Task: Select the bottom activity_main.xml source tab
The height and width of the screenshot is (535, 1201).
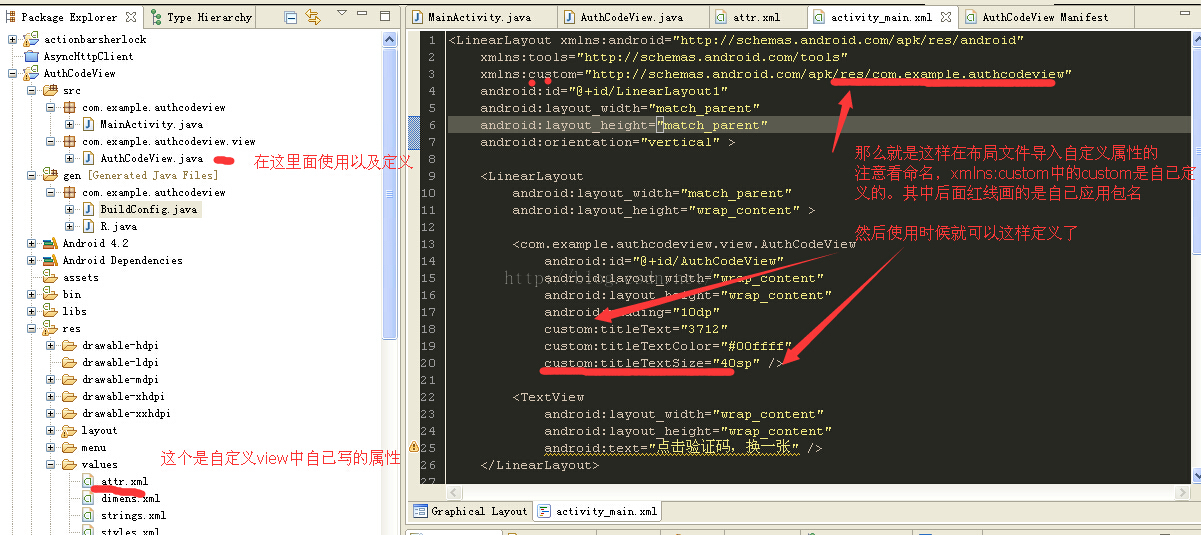Action: pos(597,511)
